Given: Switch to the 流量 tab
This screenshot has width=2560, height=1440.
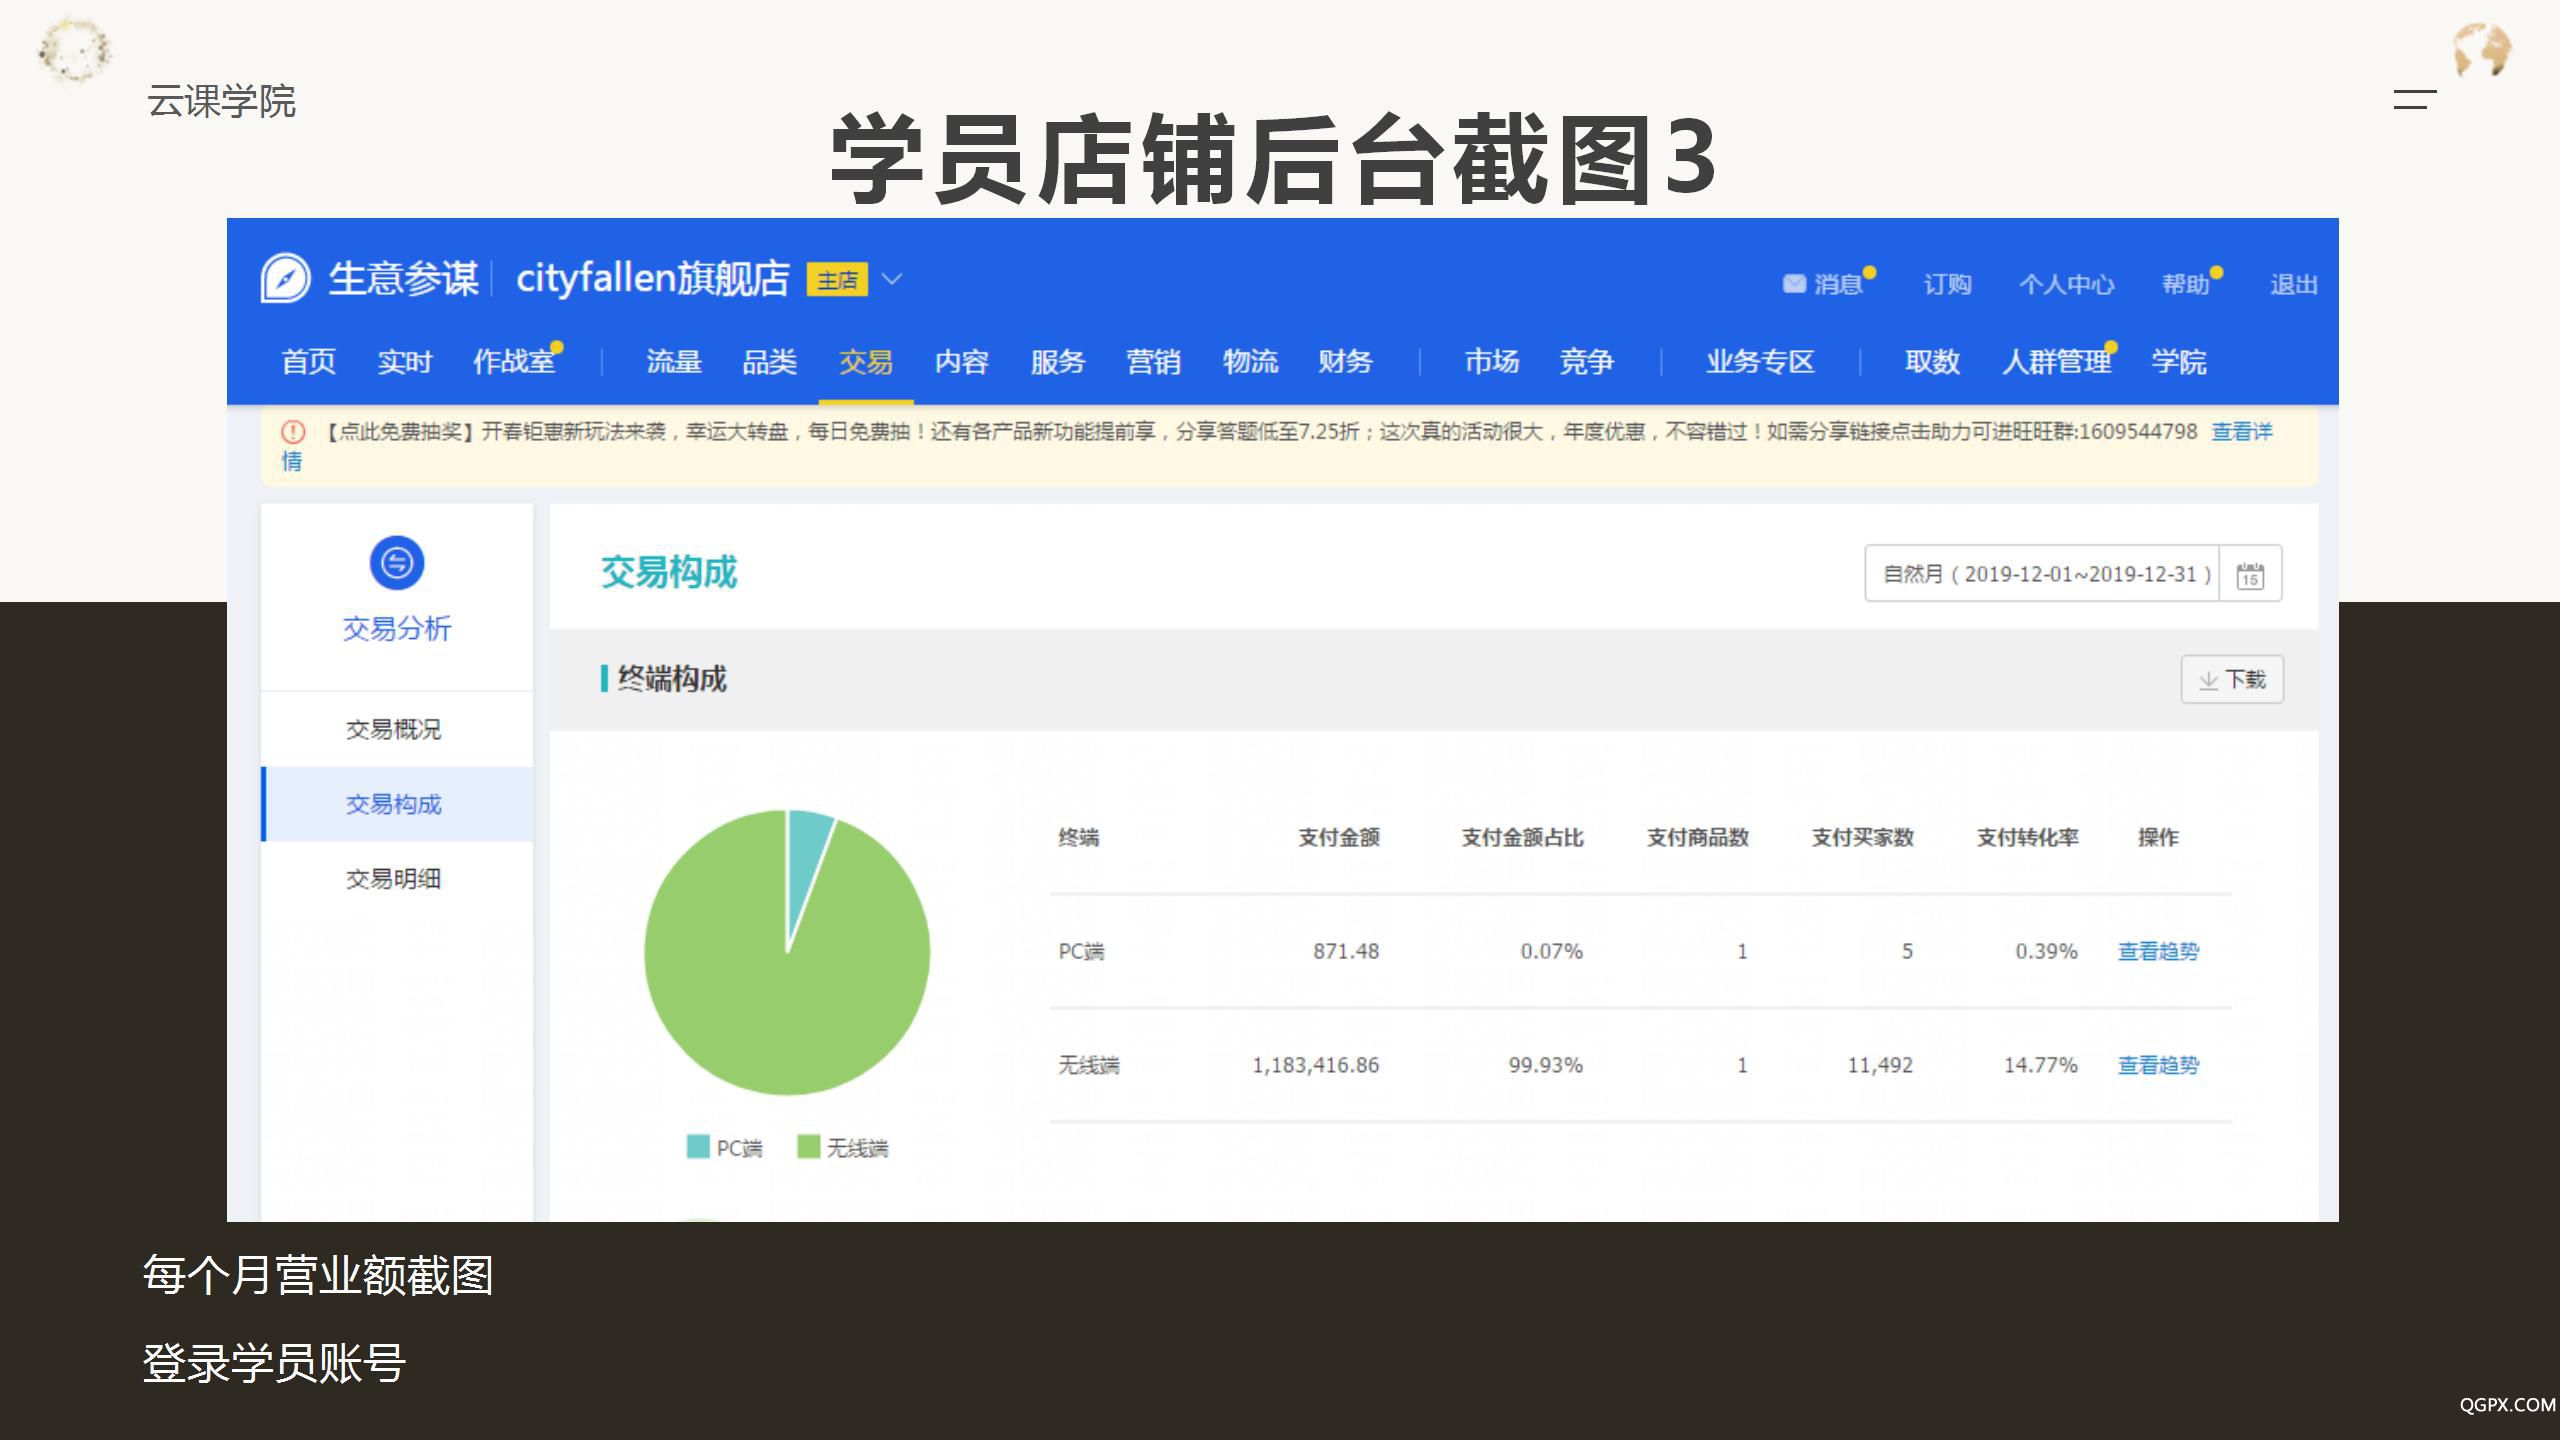Looking at the screenshot, I should (673, 361).
